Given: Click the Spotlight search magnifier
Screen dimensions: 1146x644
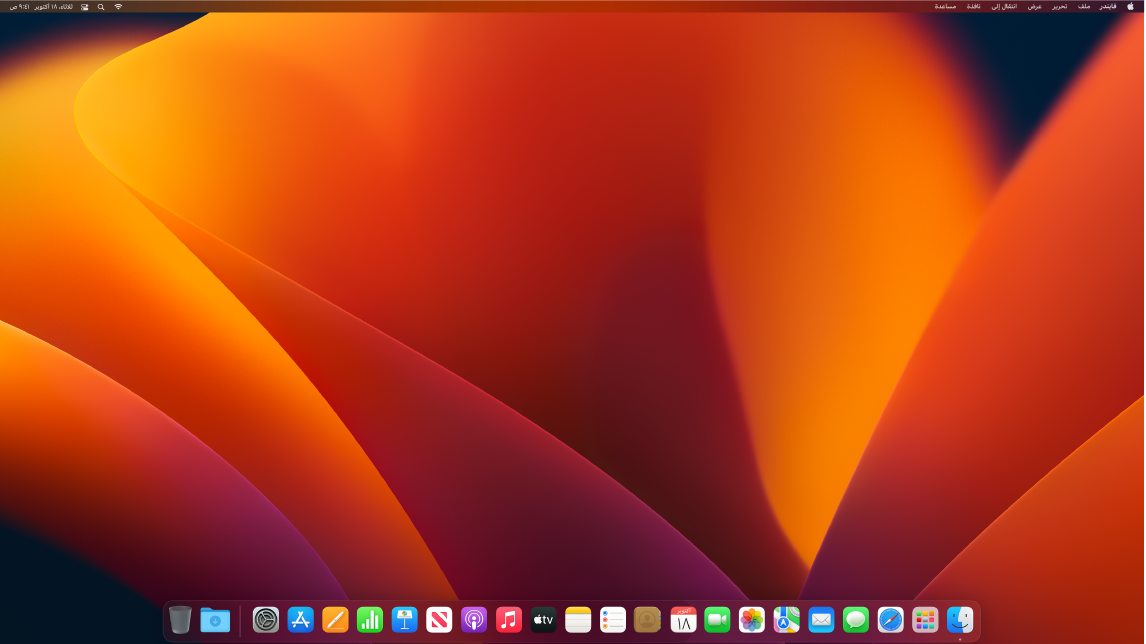Looking at the screenshot, I should click(101, 6).
